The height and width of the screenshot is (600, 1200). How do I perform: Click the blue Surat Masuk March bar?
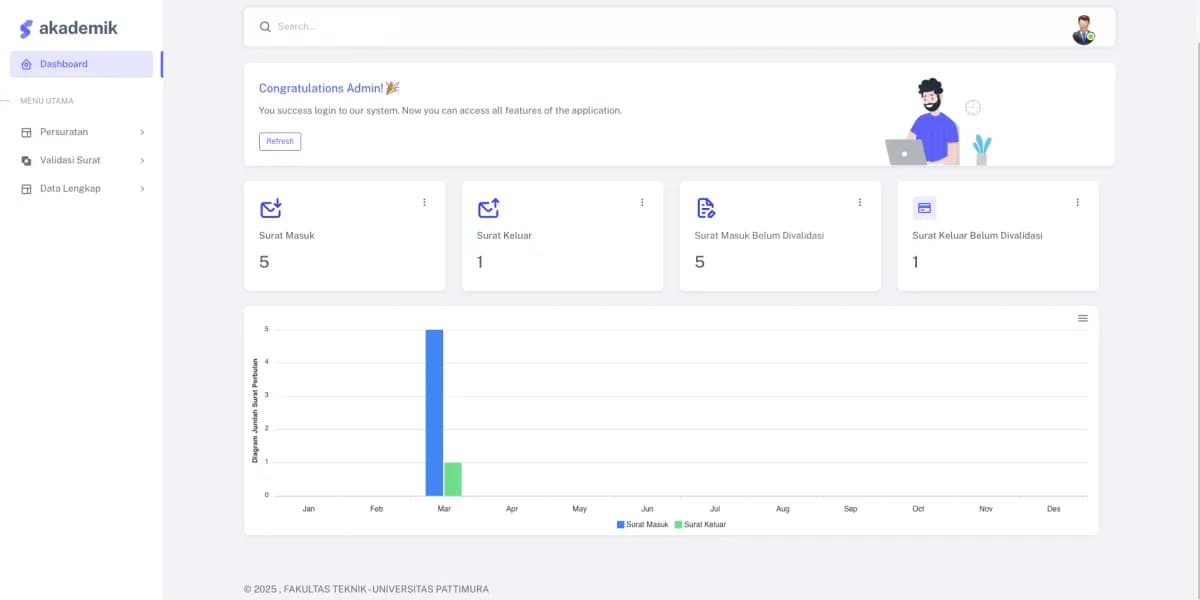[434, 412]
